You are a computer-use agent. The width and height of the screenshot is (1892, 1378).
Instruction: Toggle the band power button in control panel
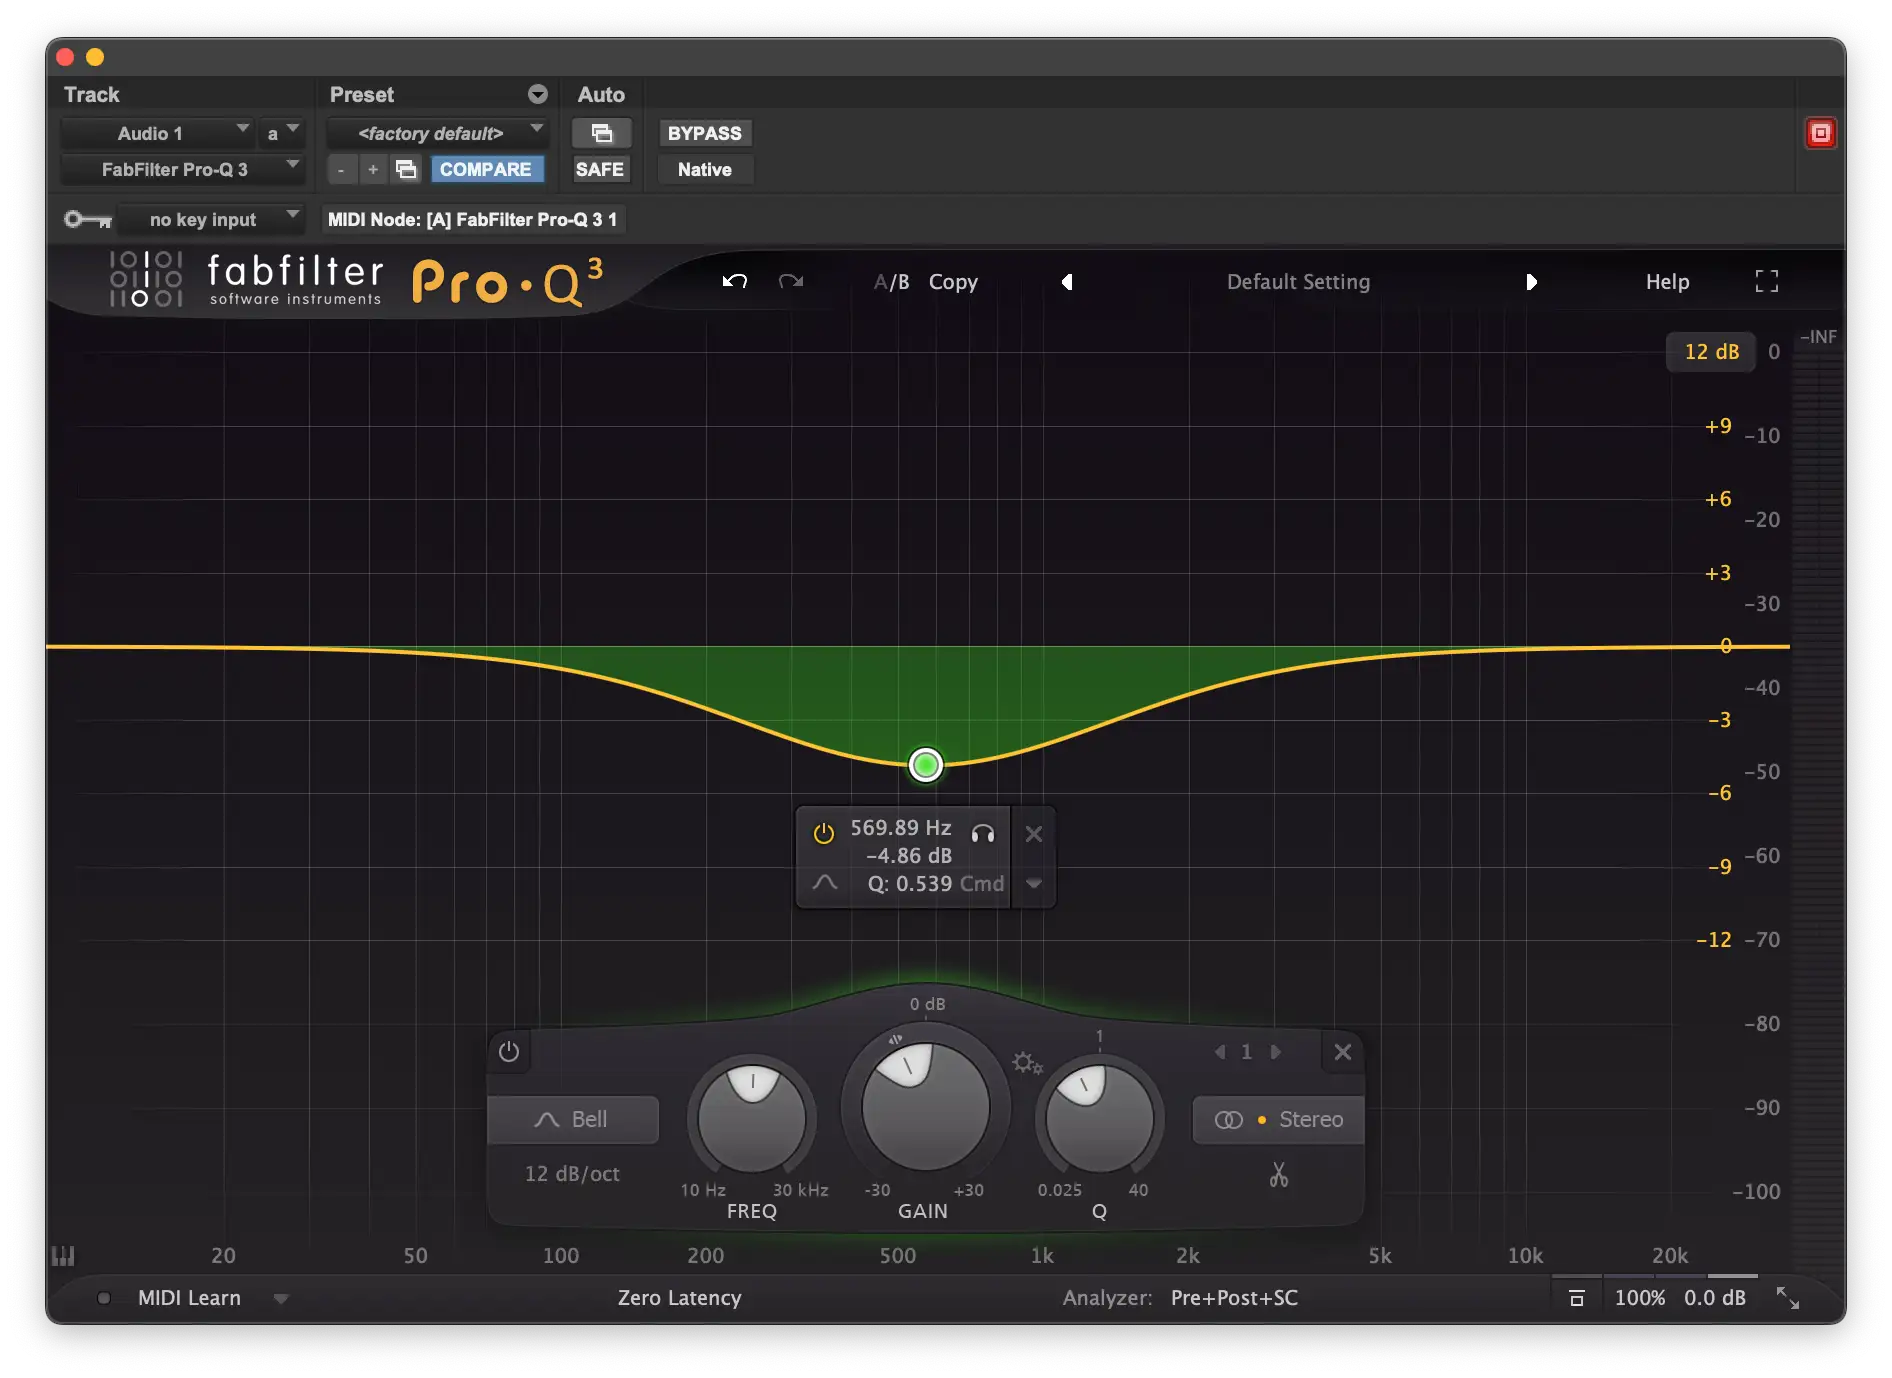point(509,1052)
